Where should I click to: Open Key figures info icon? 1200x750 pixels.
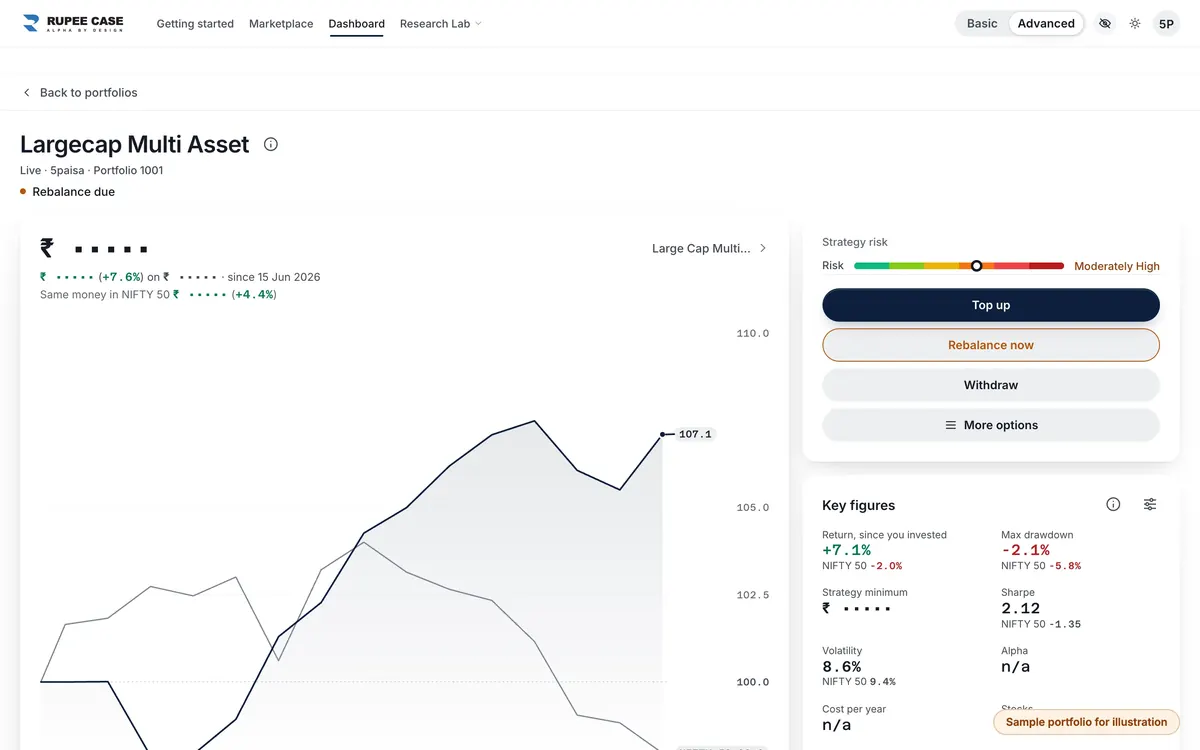coord(1113,504)
